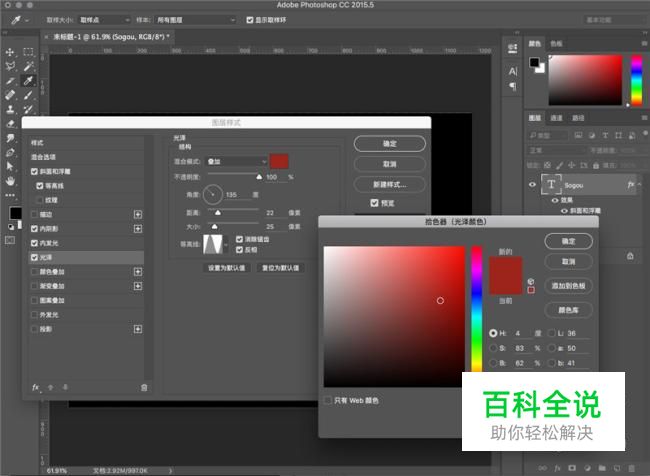This screenshot has height=476, width=650.
Task: Select the Eyedropper tool in the toolbox
Action: (28, 80)
